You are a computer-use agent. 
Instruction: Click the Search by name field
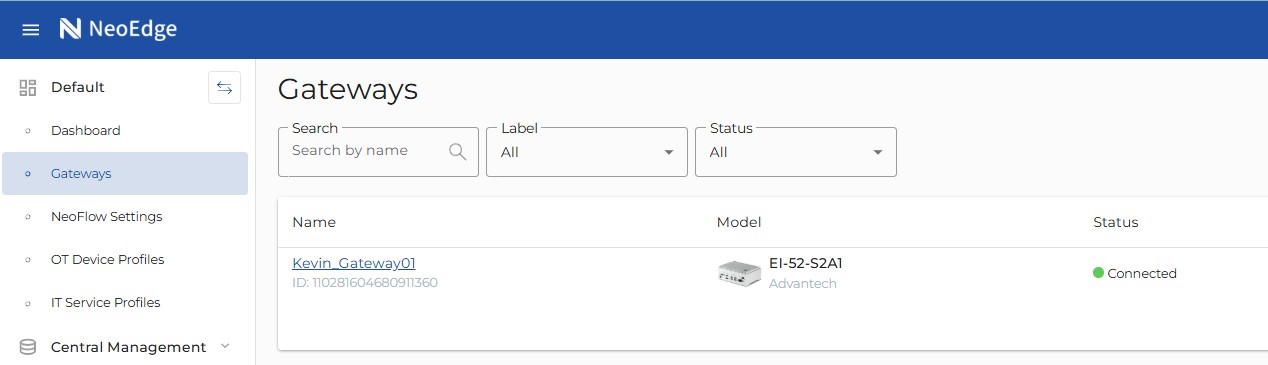365,151
